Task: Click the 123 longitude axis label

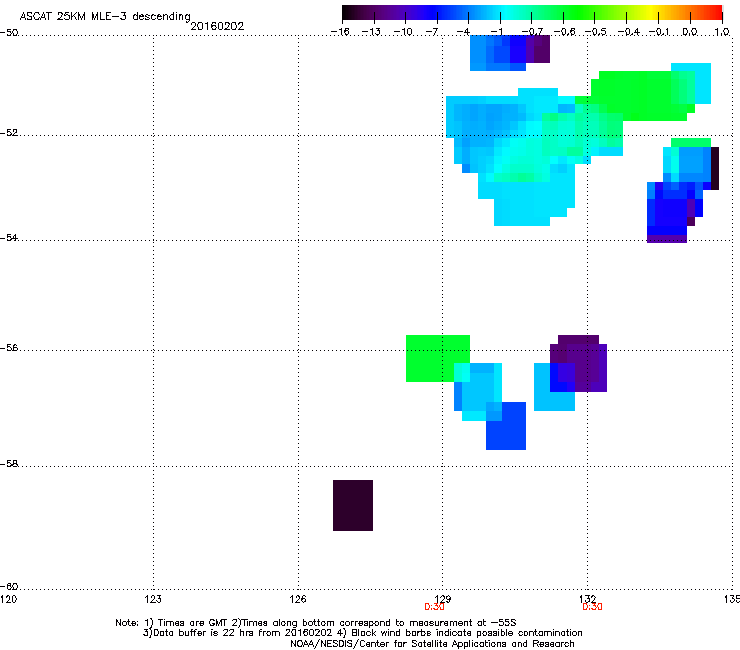Action: tap(153, 599)
